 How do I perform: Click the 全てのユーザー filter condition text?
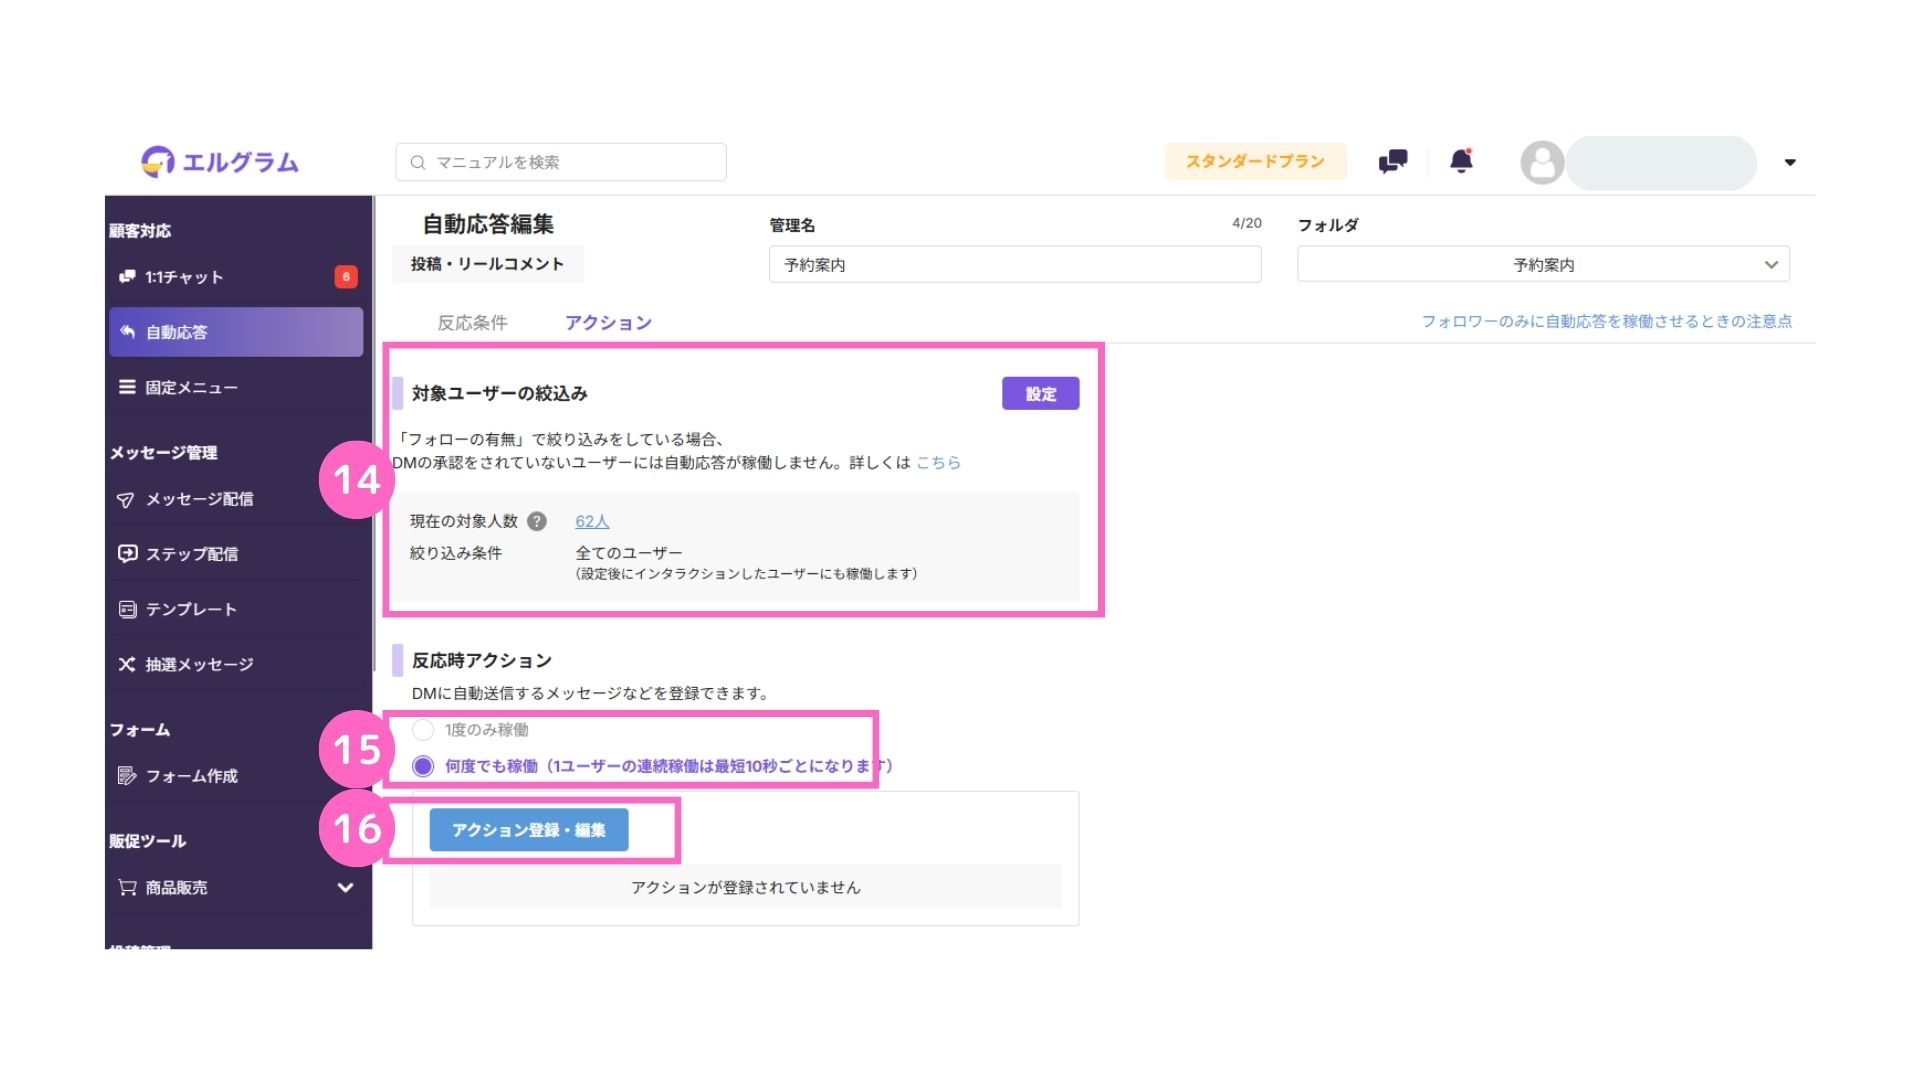coord(629,553)
